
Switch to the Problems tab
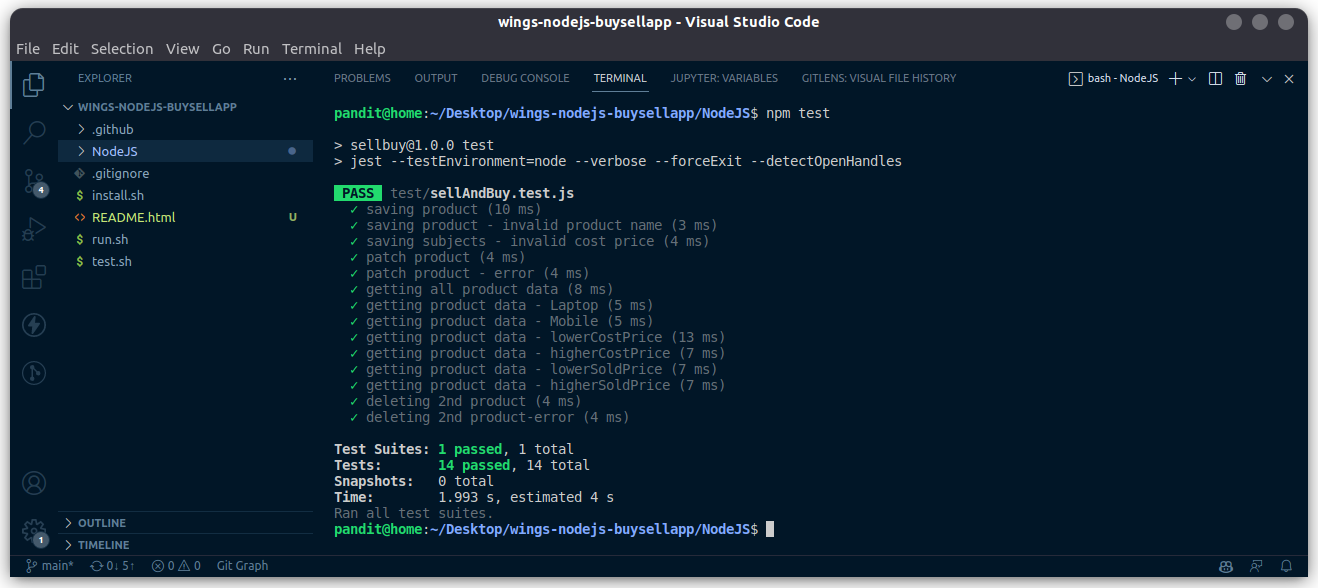point(362,78)
